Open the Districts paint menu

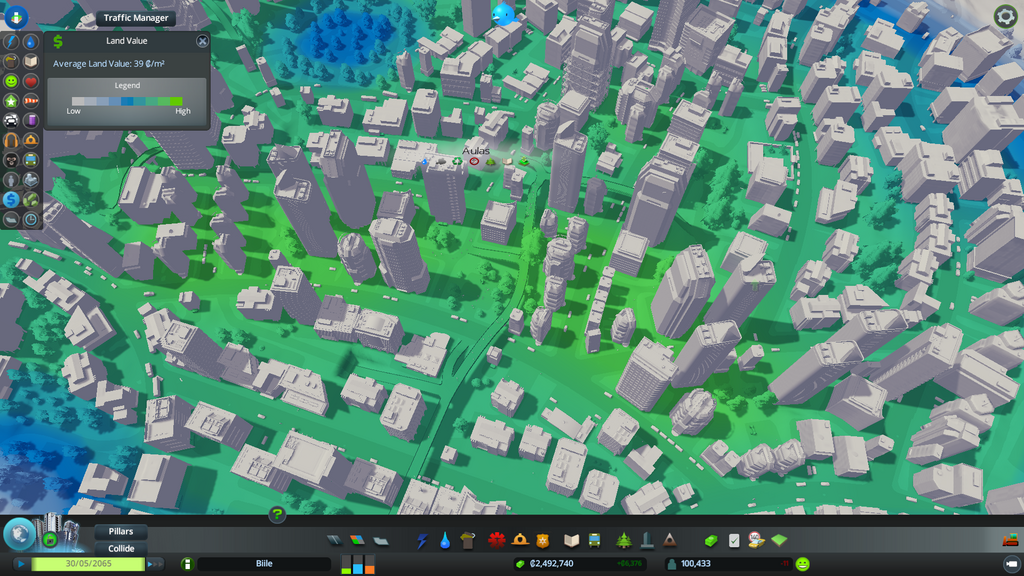(x=381, y=541)
